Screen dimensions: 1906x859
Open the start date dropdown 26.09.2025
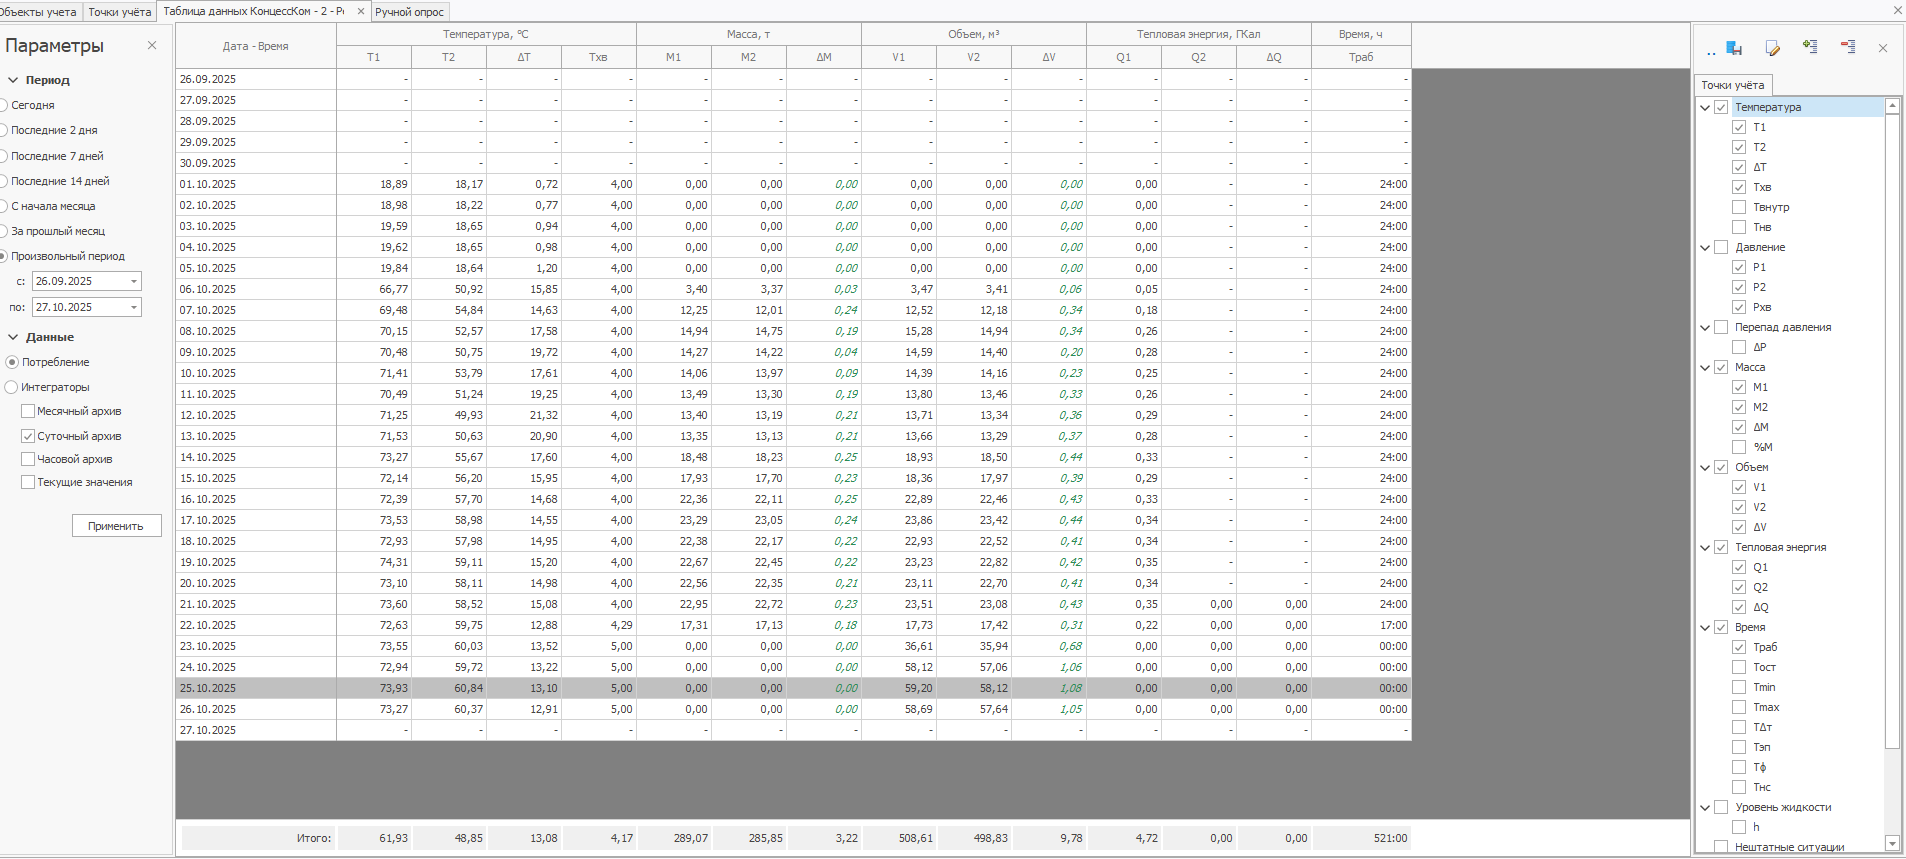[134, 282]
